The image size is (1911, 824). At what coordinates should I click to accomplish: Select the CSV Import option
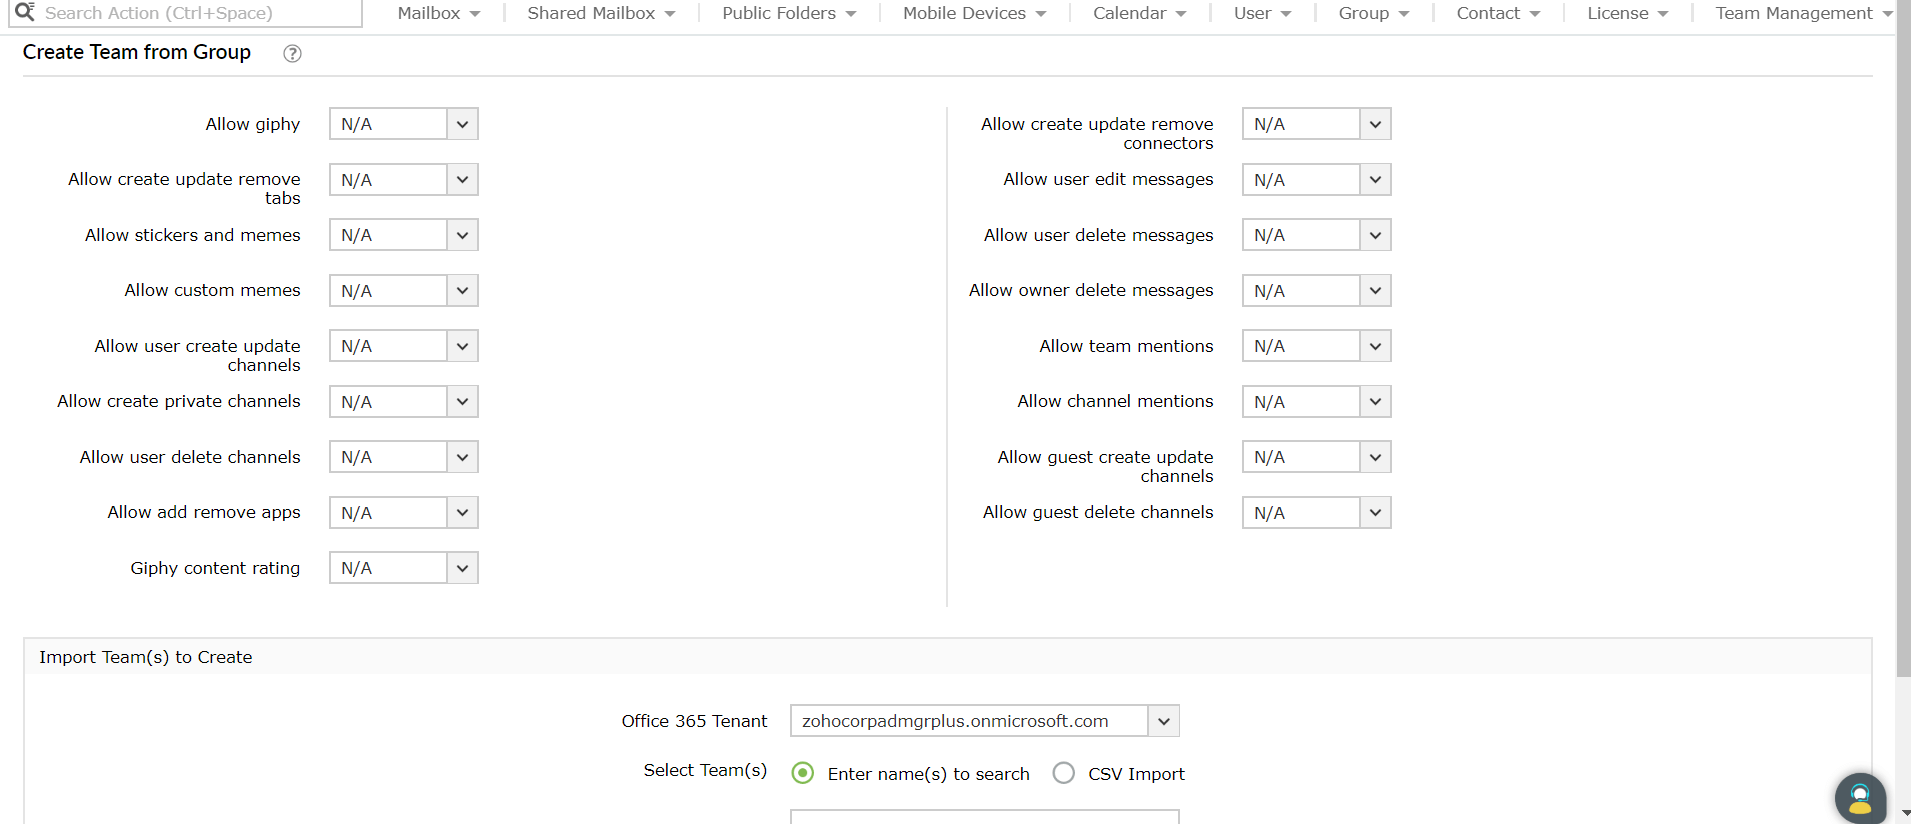pos(1064,773)
